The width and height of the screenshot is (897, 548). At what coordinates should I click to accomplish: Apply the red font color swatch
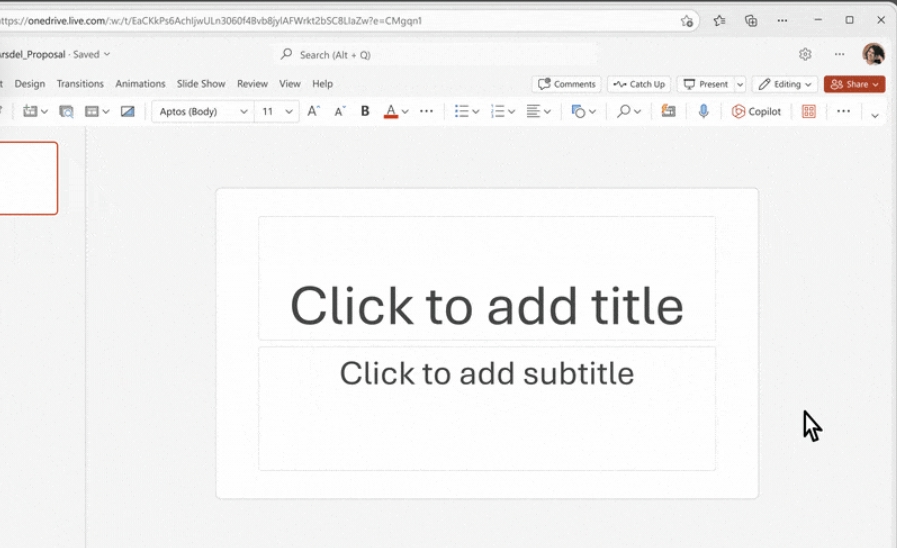click(x=391, y=112)
